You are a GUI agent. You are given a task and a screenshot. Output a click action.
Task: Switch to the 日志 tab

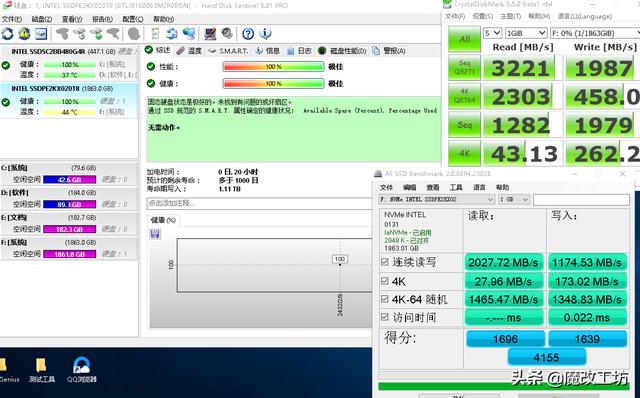(x=300, y=51)
